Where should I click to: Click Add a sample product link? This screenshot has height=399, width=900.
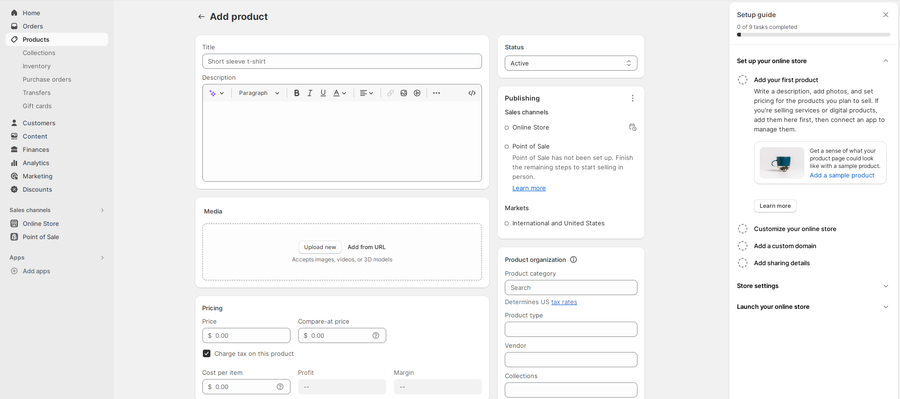[842, 176]
